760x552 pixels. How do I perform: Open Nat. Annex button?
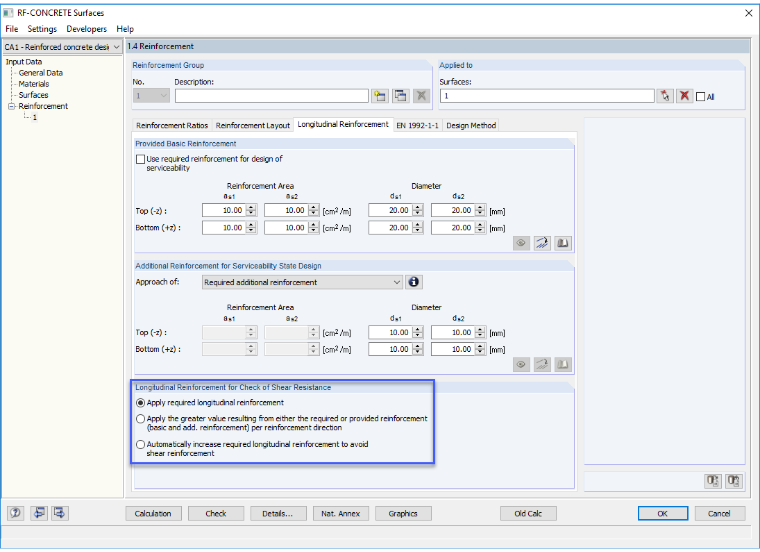(x=341, y=514)
